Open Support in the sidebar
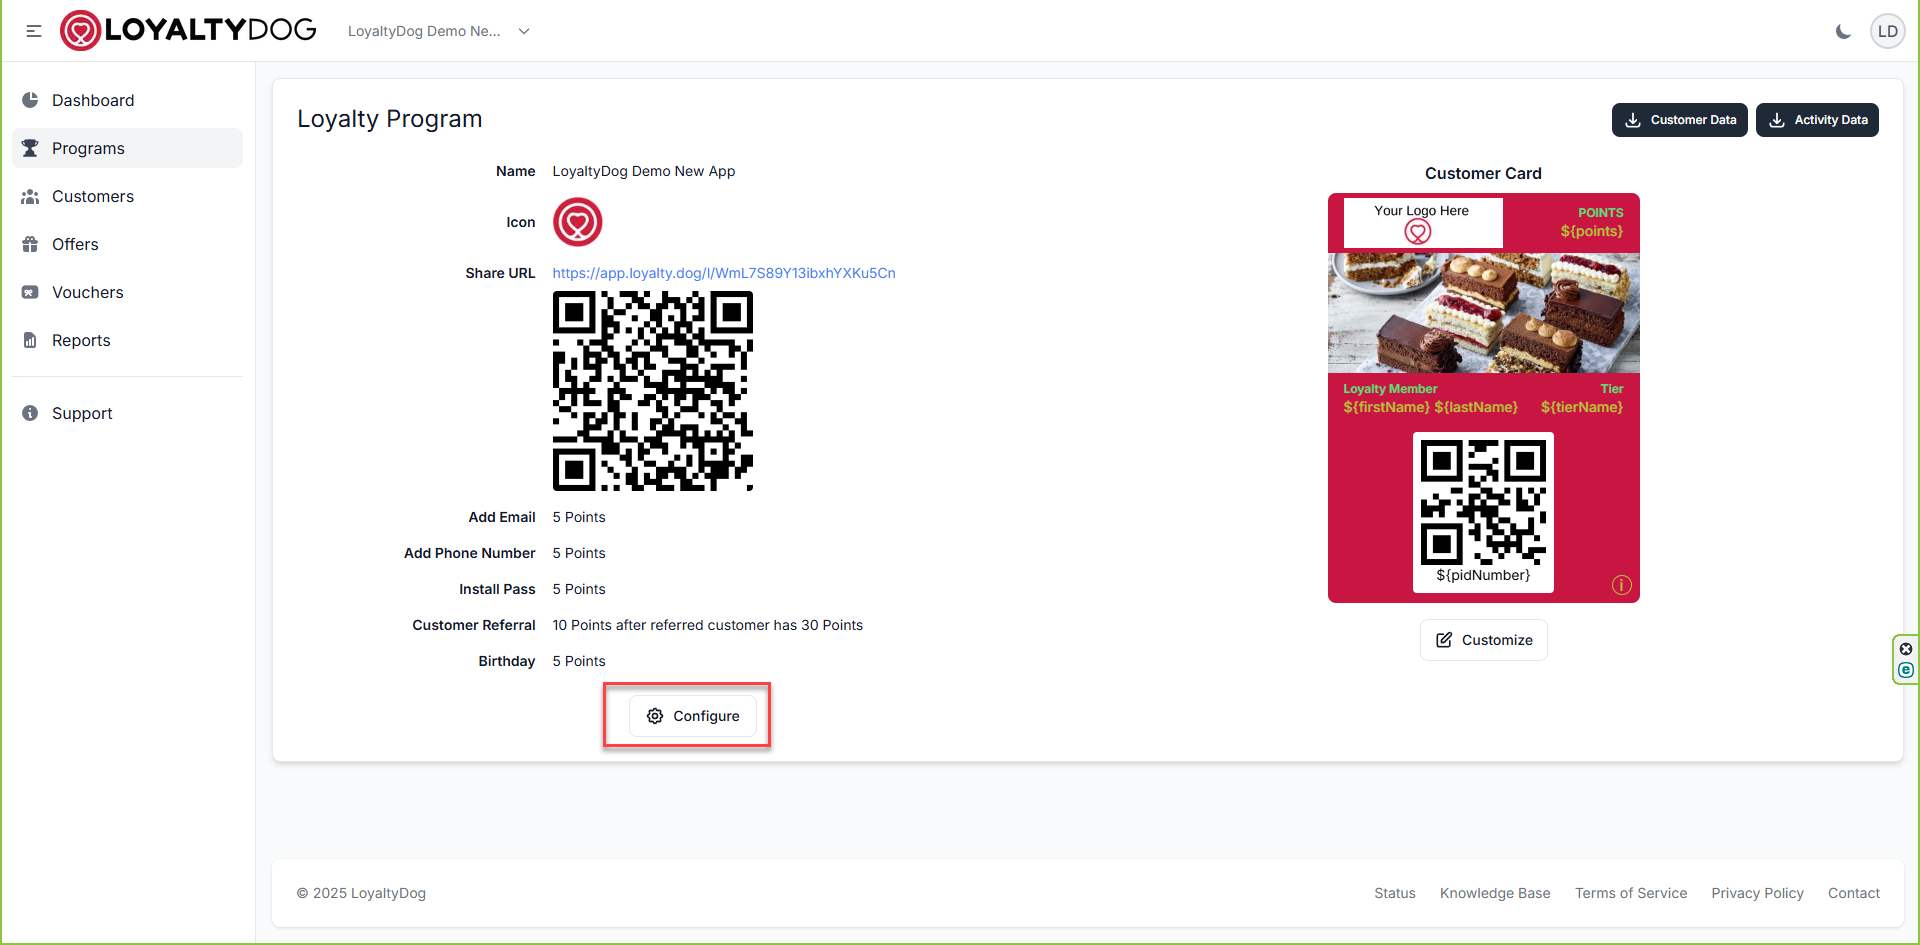The image size is (1920, 945). [x=127, y=413]
